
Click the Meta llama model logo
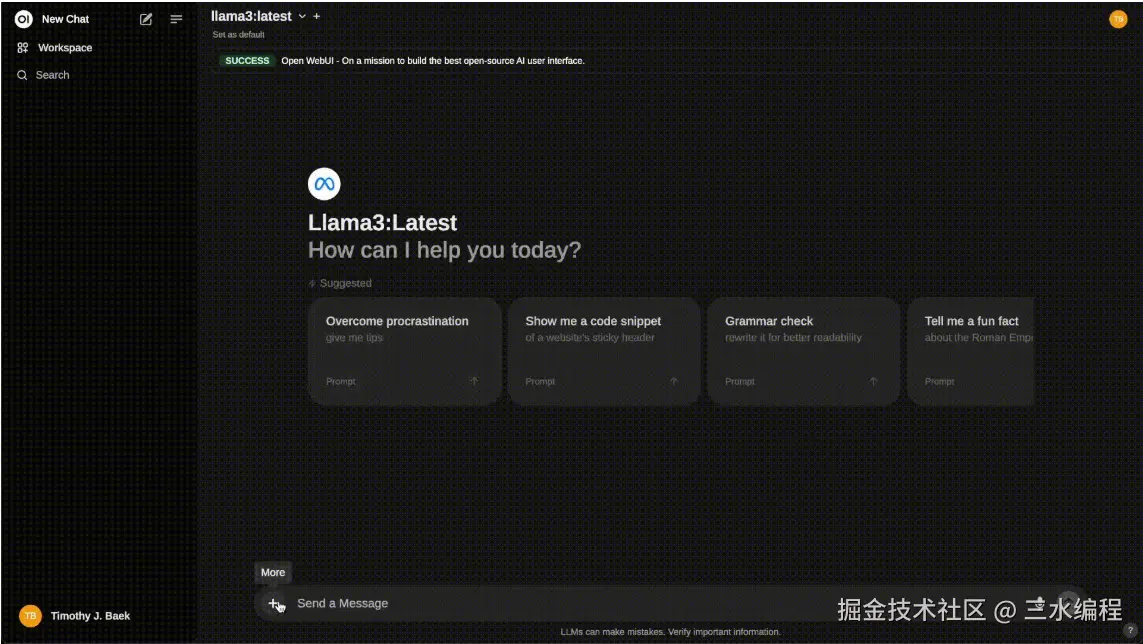(324, 184)
